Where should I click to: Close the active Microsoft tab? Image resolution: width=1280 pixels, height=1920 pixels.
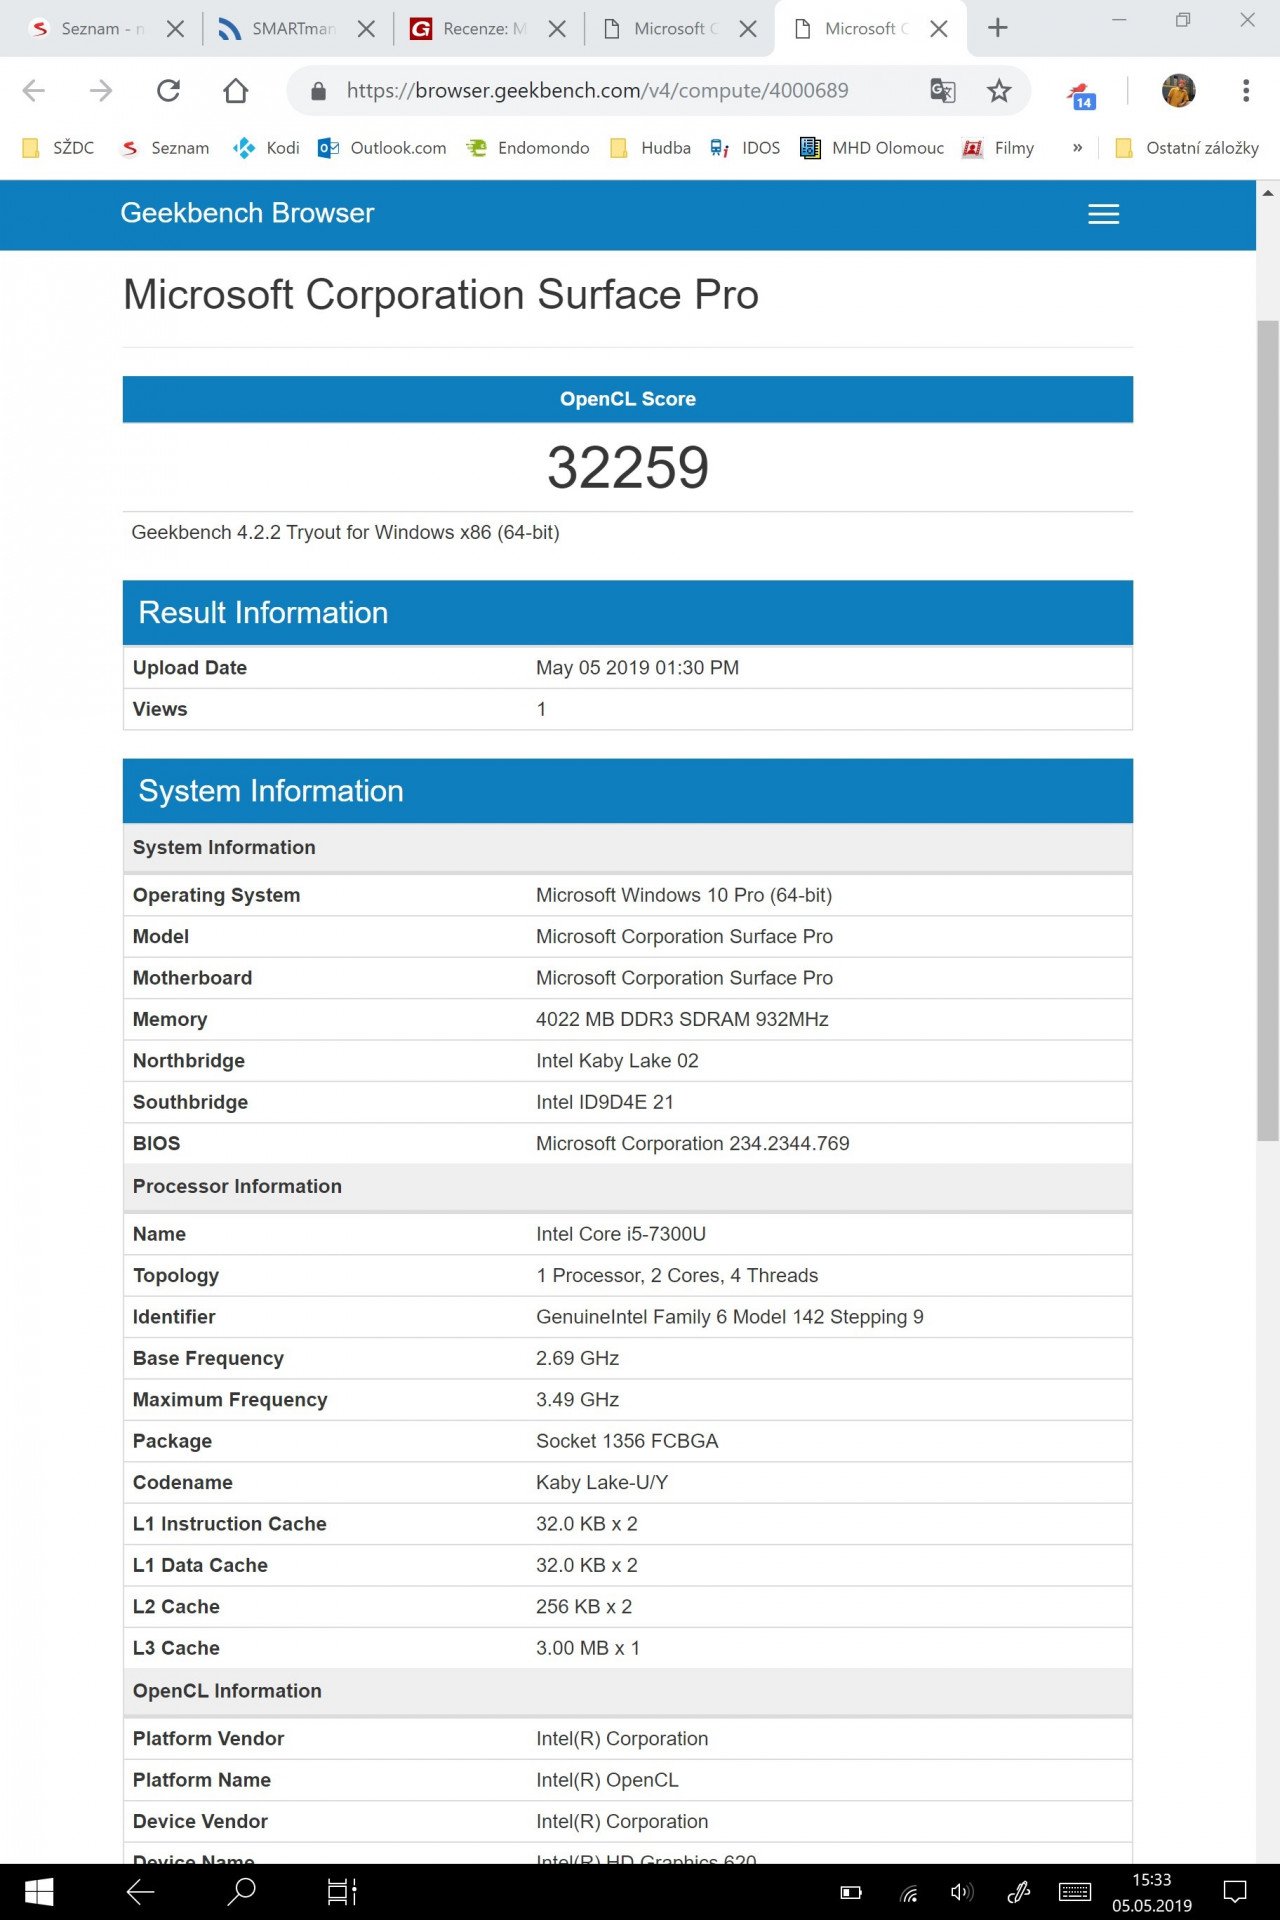939,29
